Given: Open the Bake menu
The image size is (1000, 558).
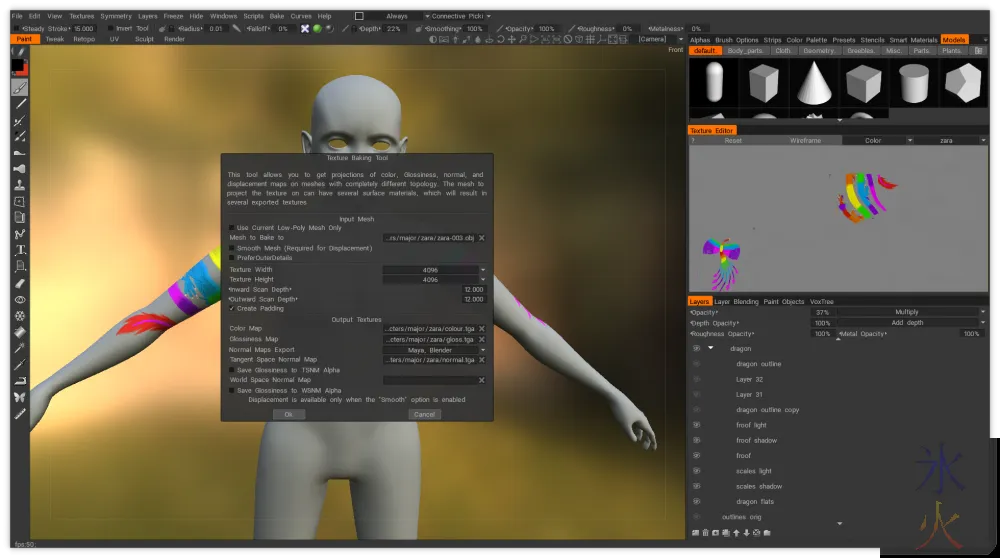Looking at the screenshot, I should (277, 16).
